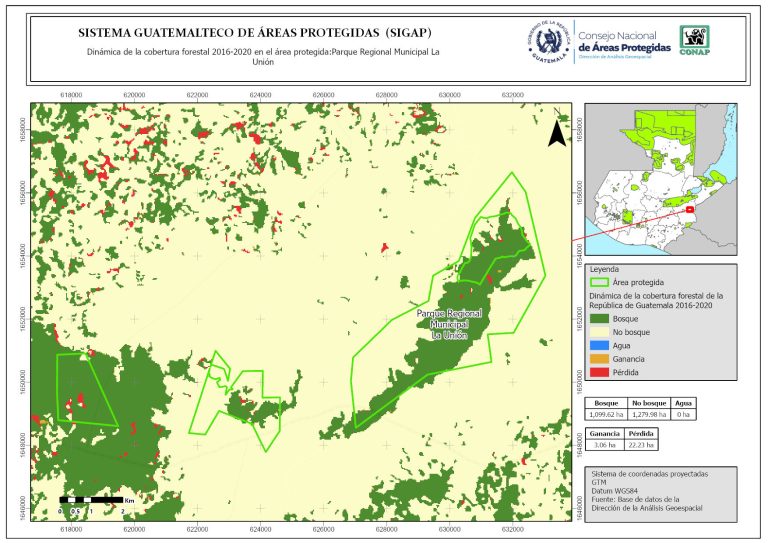Click the Pérdida 22.23 ha table cell

pos(641,445)
